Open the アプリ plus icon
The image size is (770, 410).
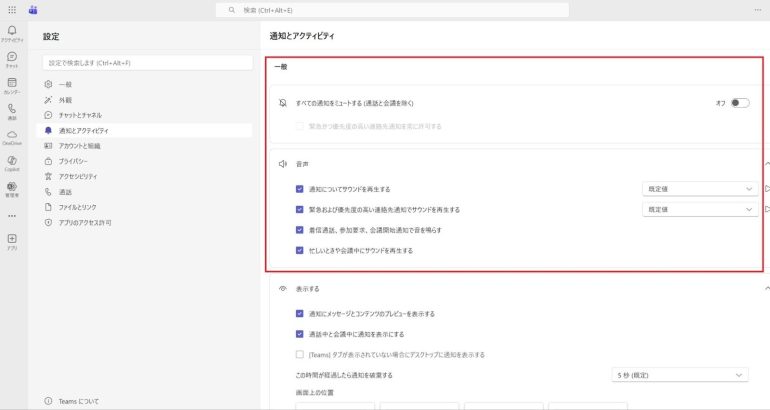(x=12, y=240)
